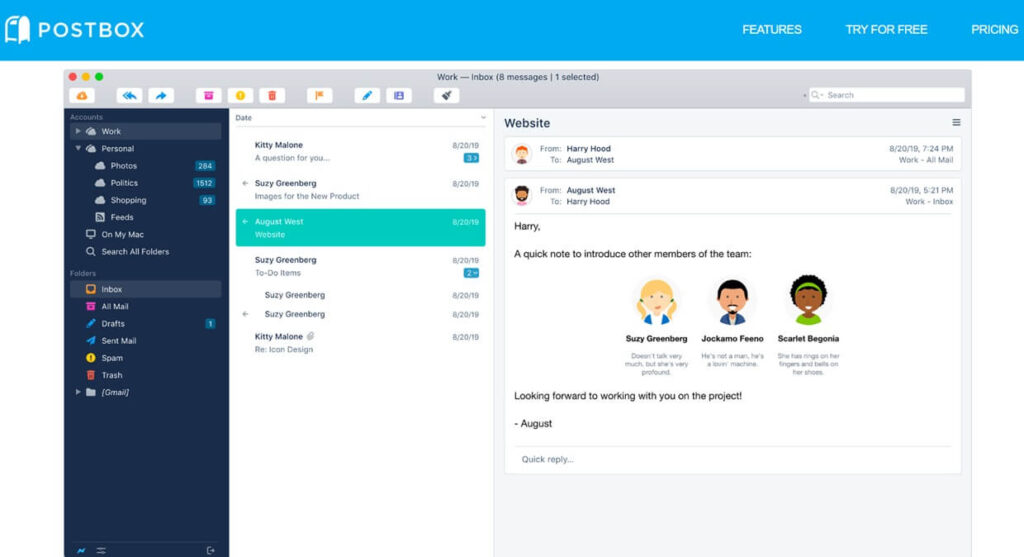Select August West's 'Website' message
1024x557 pixels.
coord(360,228)
